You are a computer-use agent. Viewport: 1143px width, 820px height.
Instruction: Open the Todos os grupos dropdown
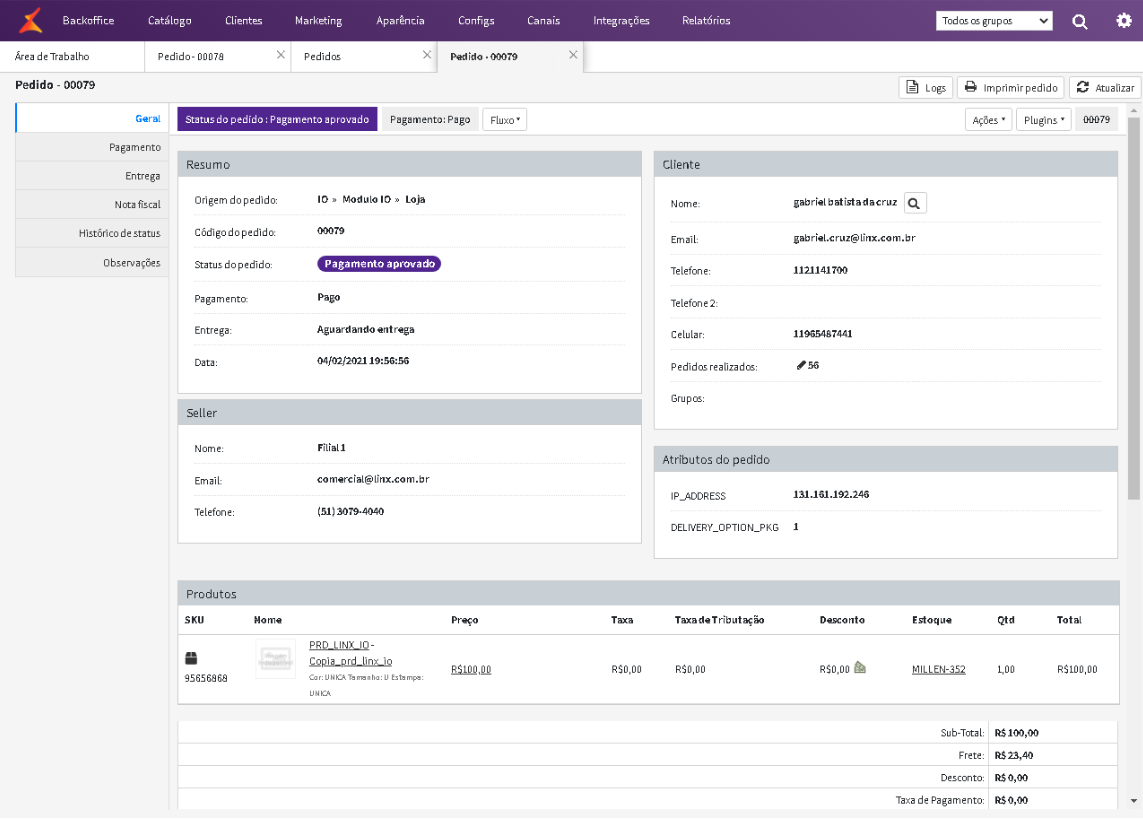tap(994, 21)
